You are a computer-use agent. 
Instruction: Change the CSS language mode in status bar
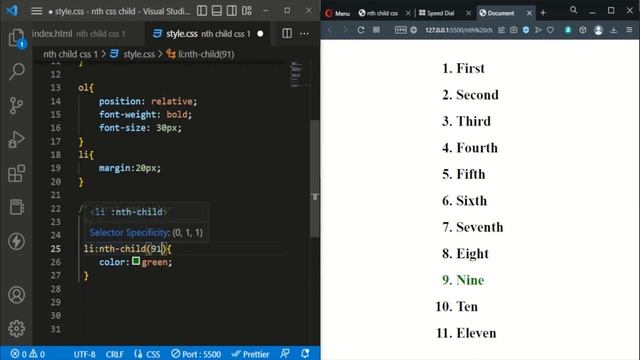coord(147,353)
